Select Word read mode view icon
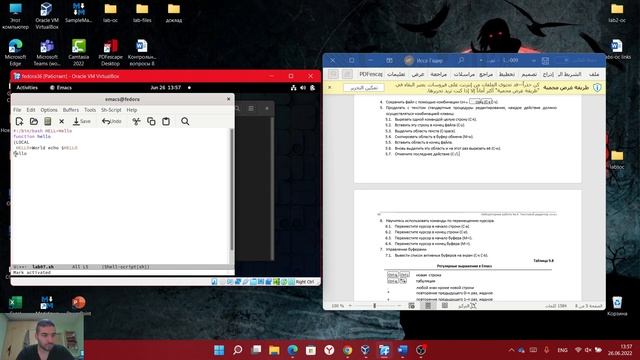Image resolution: width=640 pixels, height=360 pixels. 444,306
